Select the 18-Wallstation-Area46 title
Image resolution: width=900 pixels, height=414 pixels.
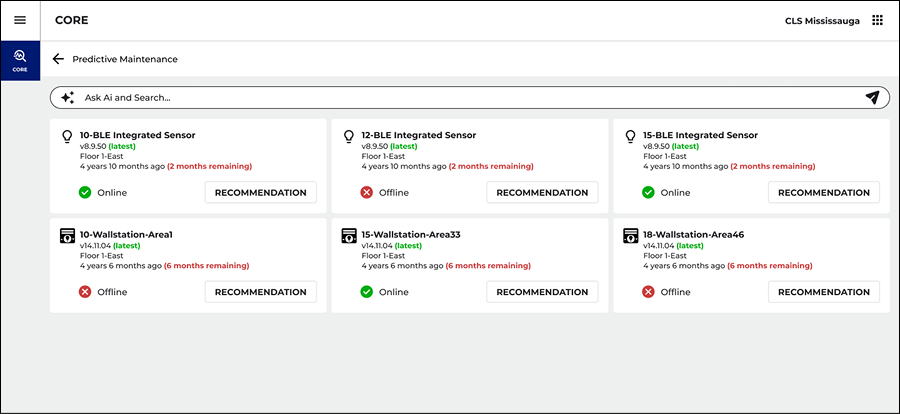click(693, 235)
